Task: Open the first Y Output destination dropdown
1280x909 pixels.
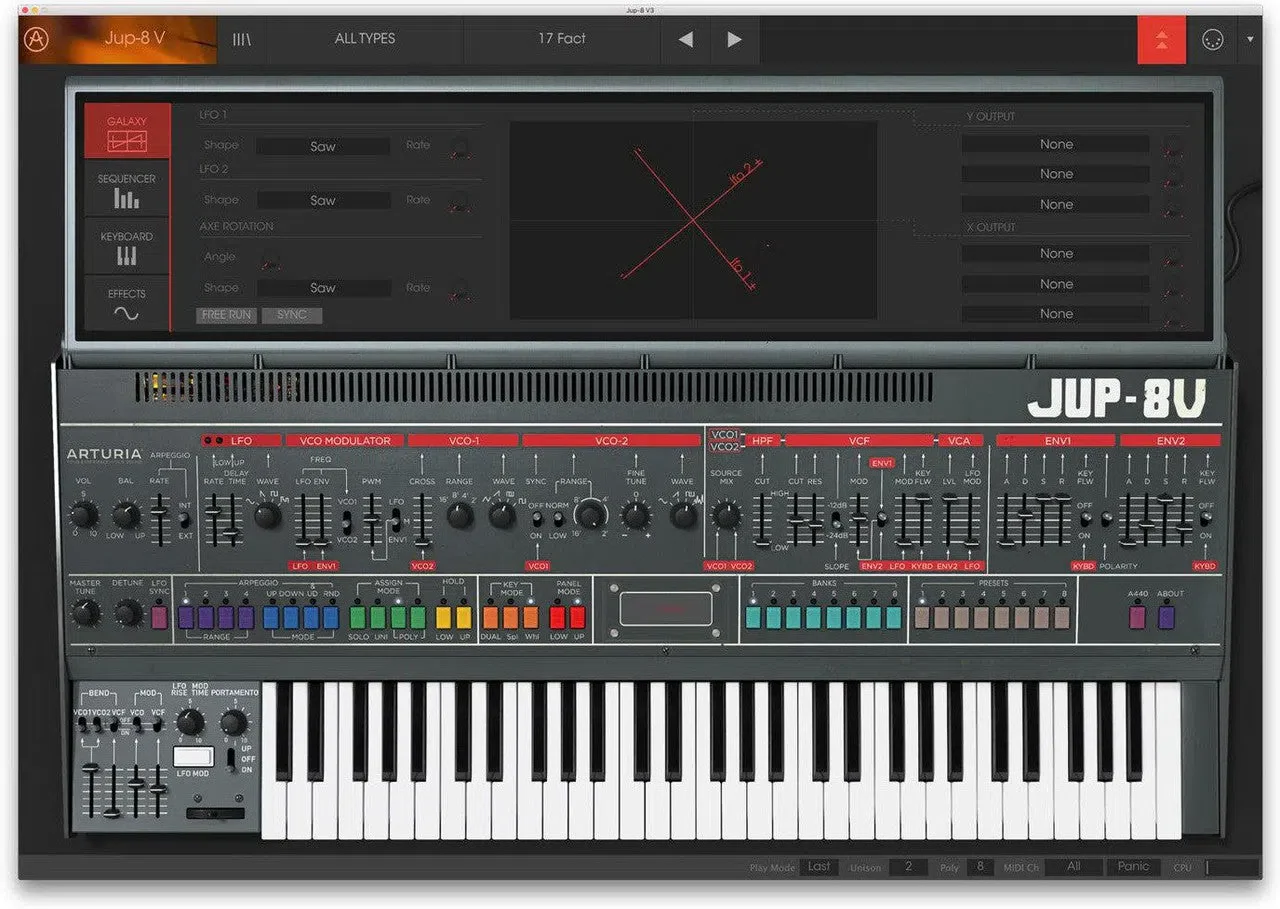Action: click(1056, 144)
